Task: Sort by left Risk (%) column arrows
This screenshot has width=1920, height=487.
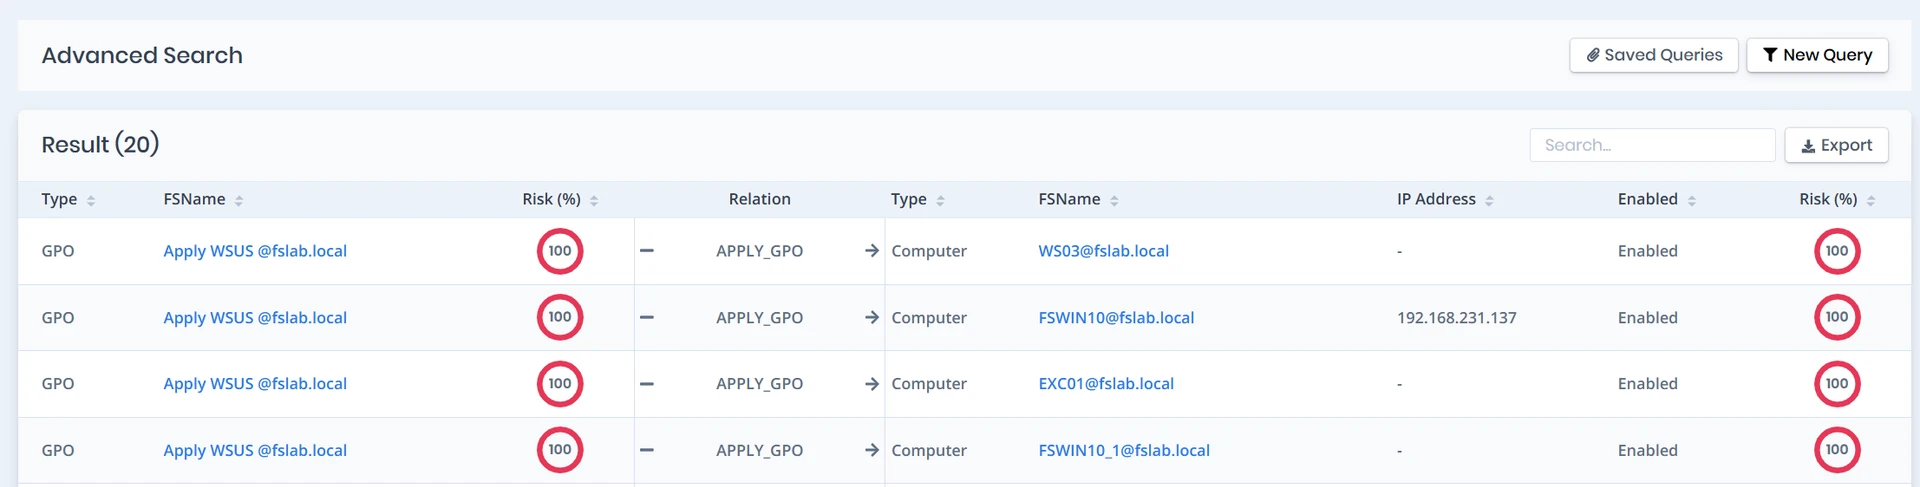Action: coord(594,201)
